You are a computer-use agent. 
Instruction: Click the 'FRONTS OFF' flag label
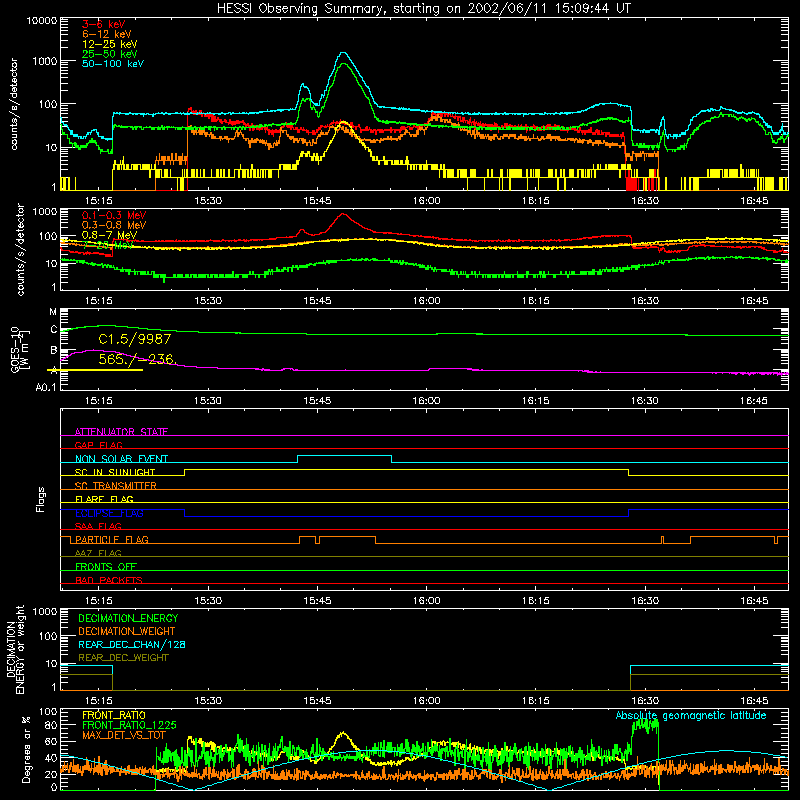point(106,566)
